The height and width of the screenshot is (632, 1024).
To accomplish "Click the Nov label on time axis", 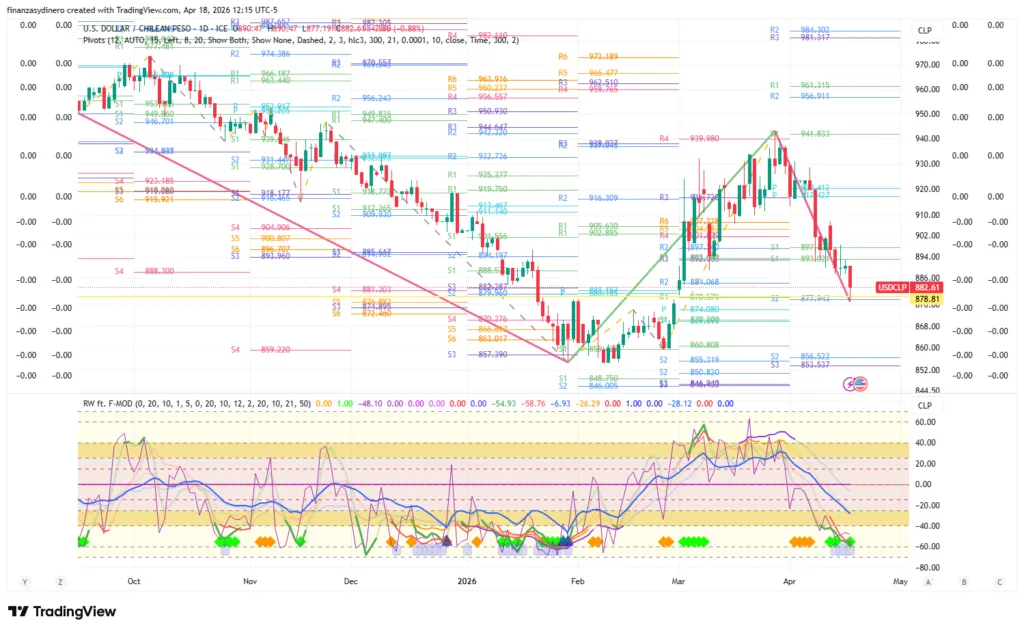I will (250, 580).
